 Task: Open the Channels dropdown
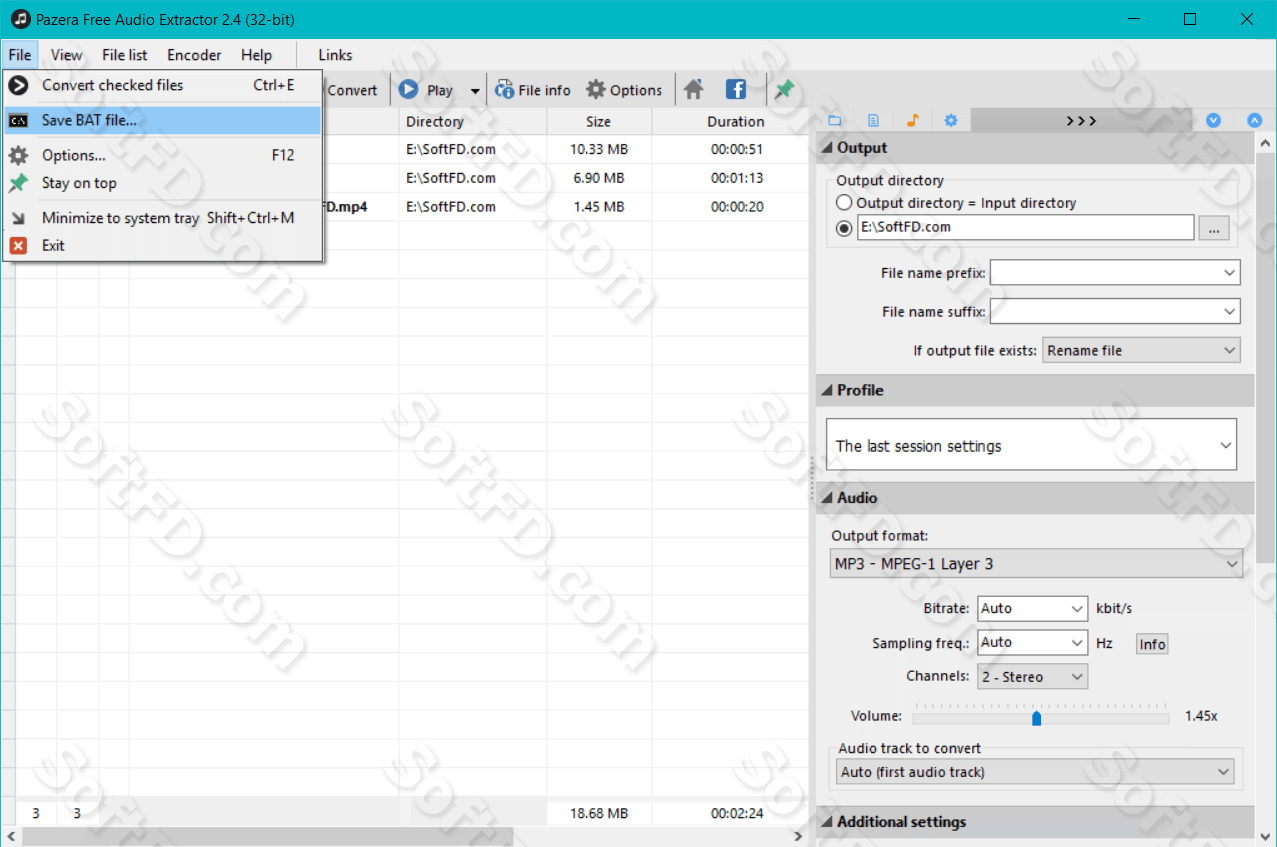point(1032,677)
